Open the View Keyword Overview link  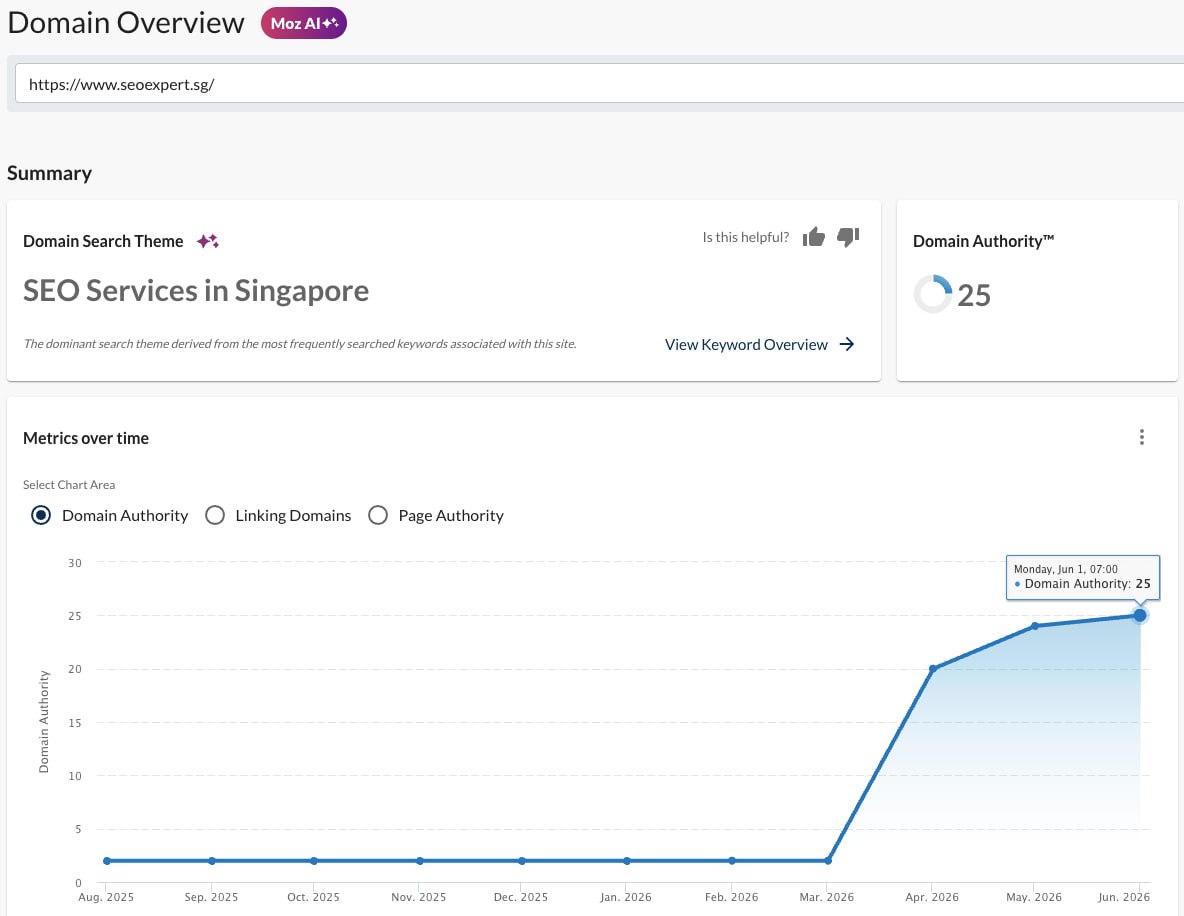[x=746, y=344]
